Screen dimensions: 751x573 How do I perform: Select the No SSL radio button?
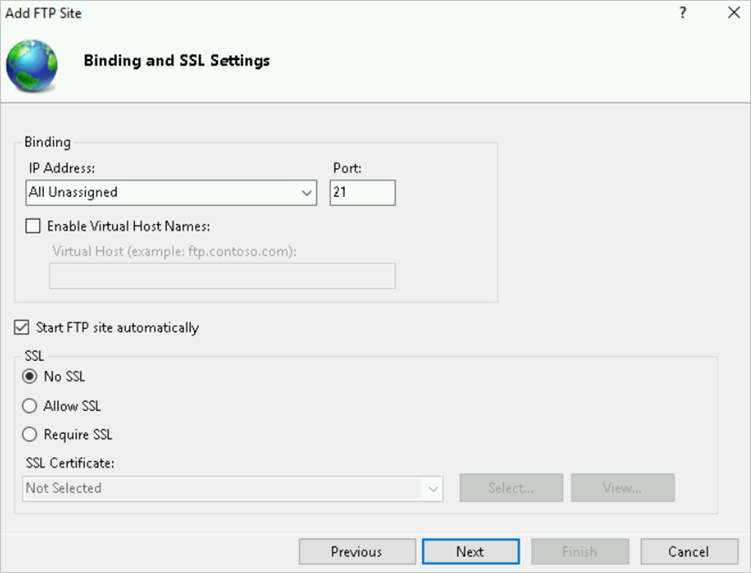[x=30, y=376]
